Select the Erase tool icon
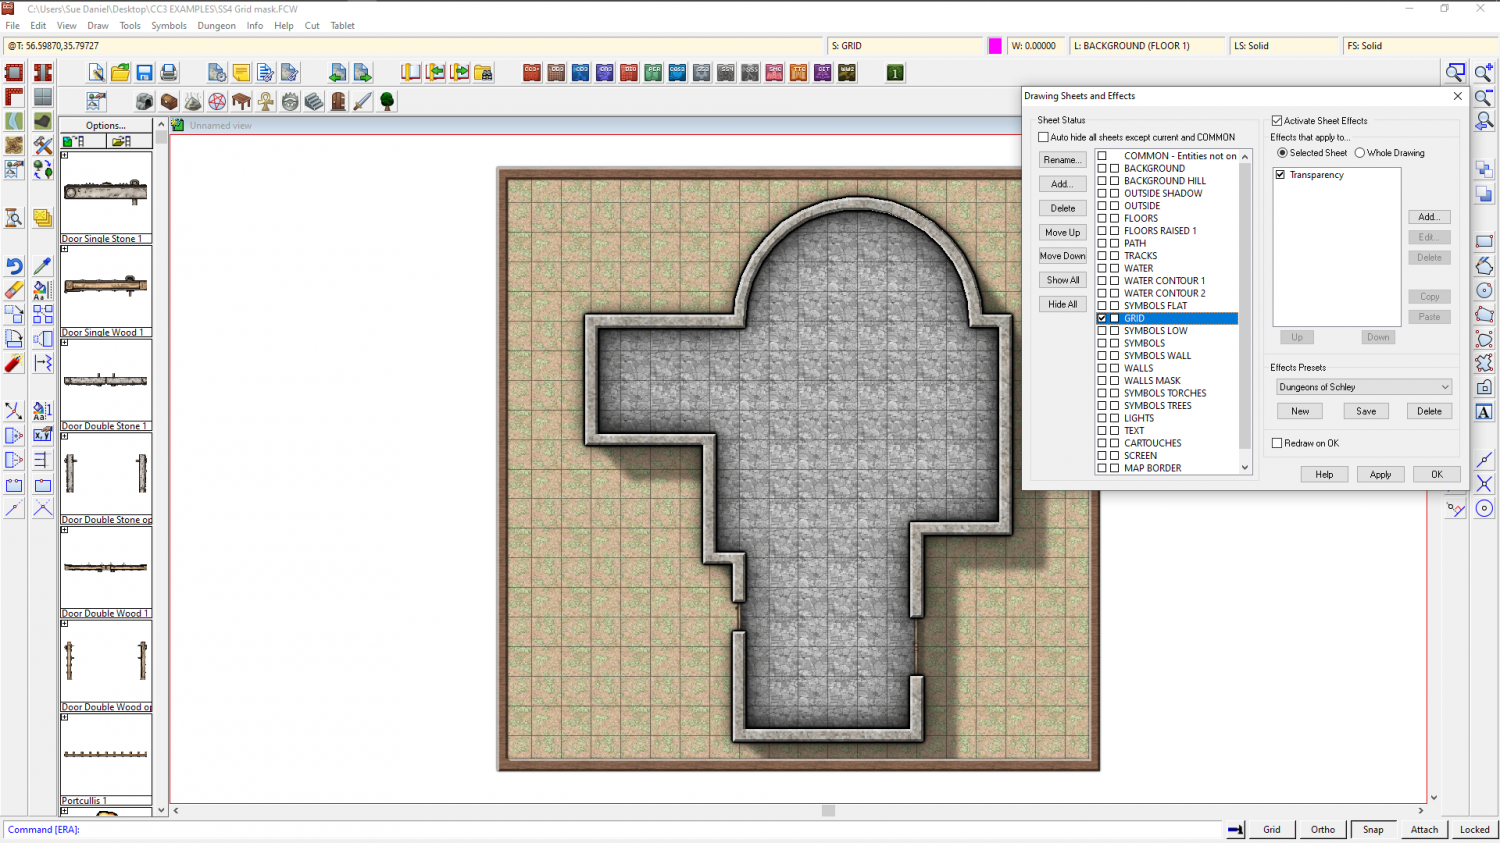 [14, 290]
